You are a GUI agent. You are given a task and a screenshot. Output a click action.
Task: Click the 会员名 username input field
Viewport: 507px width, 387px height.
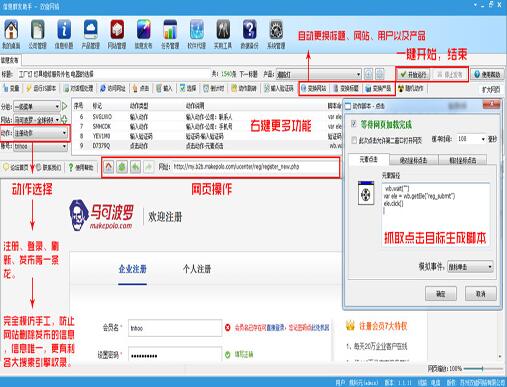coord(175,328)
